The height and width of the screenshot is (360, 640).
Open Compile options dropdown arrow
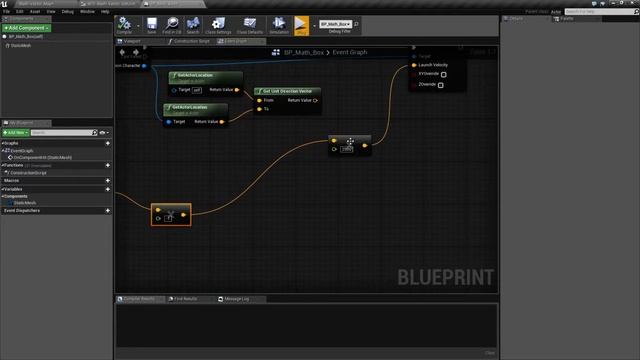tap(138, 26)
